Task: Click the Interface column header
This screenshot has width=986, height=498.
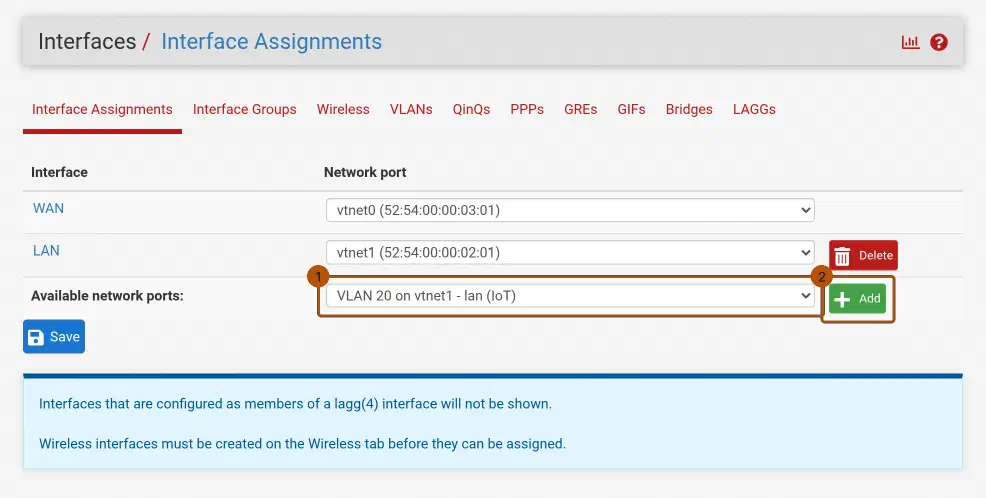Action: click(x=59, y=172)
